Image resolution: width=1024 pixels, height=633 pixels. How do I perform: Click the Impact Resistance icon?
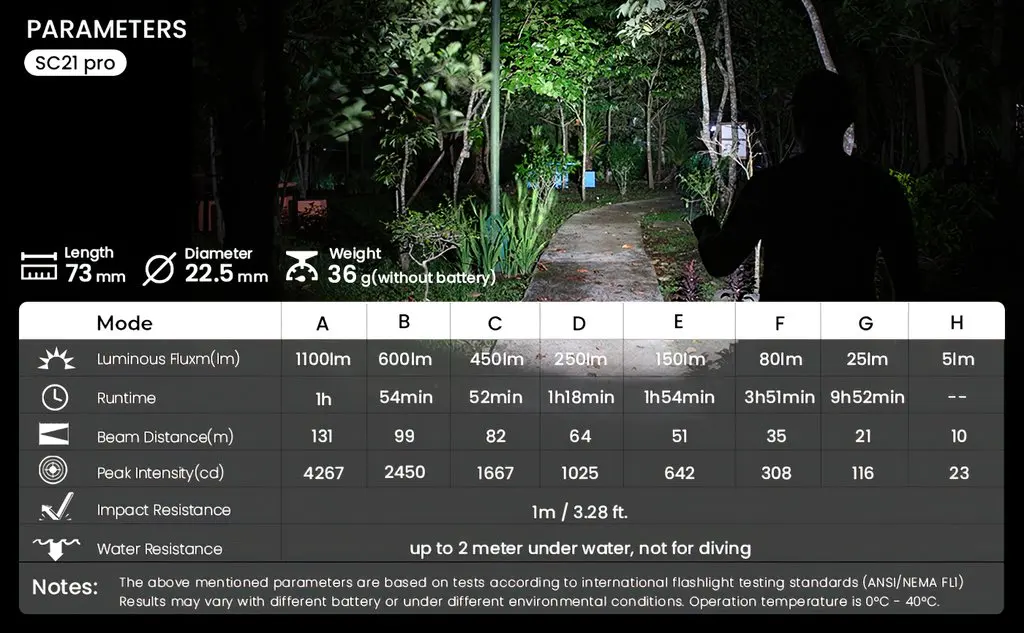pos(56,507)
